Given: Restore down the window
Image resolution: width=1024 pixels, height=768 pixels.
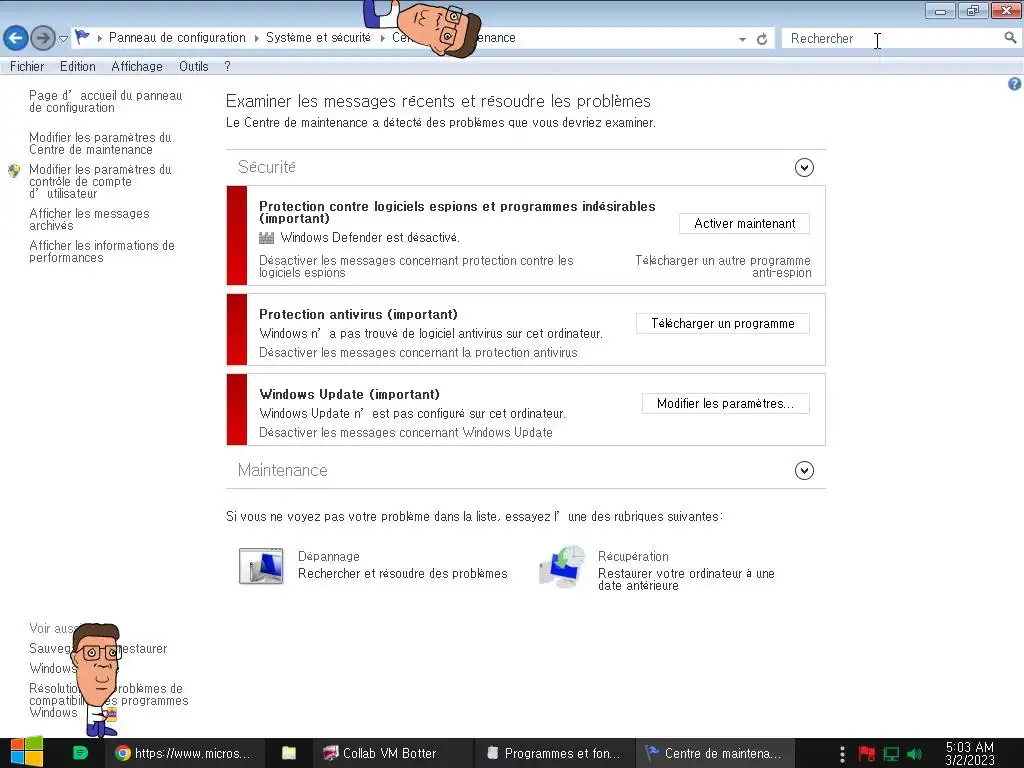Looking at the screenshot, I should click(972, 10).
